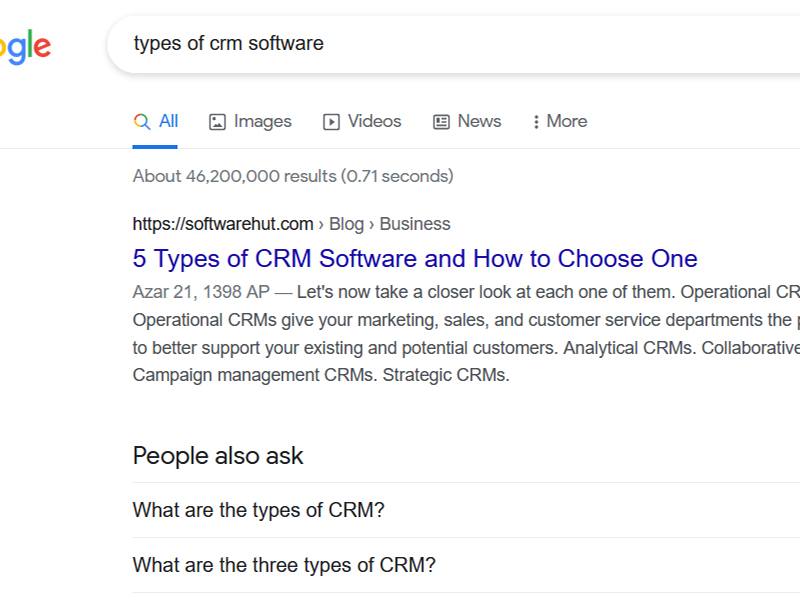Screen dimensions: 800x600
Task: Select the All results tab label
Action: [168, 121]
